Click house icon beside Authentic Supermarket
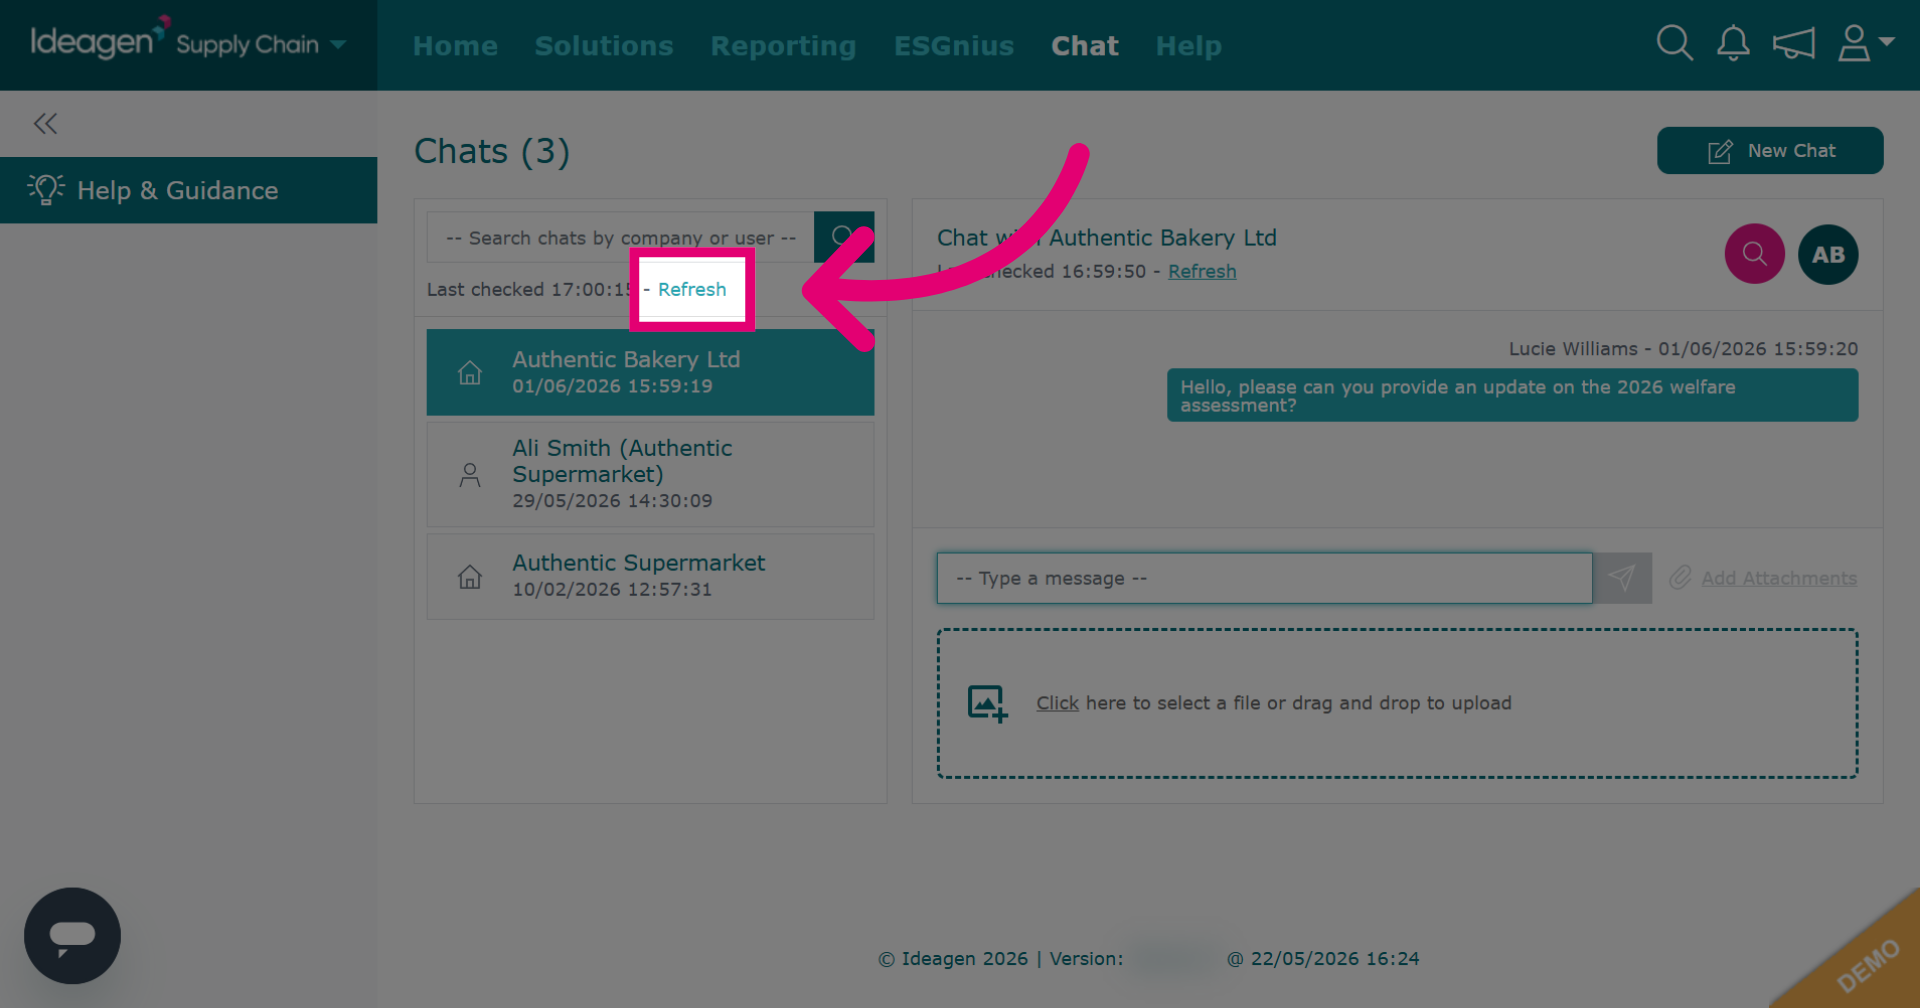The width and height of the screenshot is (1920, 1008). point(470,577)
